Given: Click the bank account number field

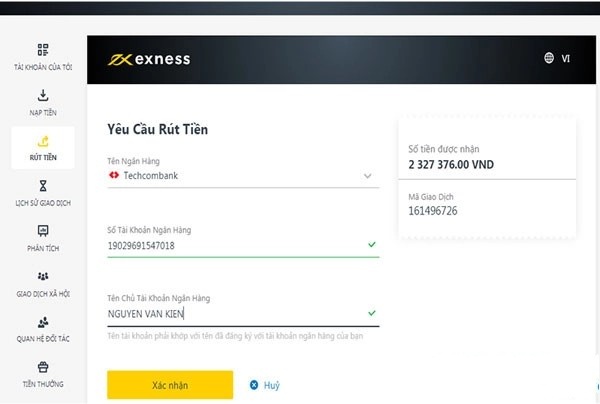Looking at the screenshot, I should (x=243, y=245).
